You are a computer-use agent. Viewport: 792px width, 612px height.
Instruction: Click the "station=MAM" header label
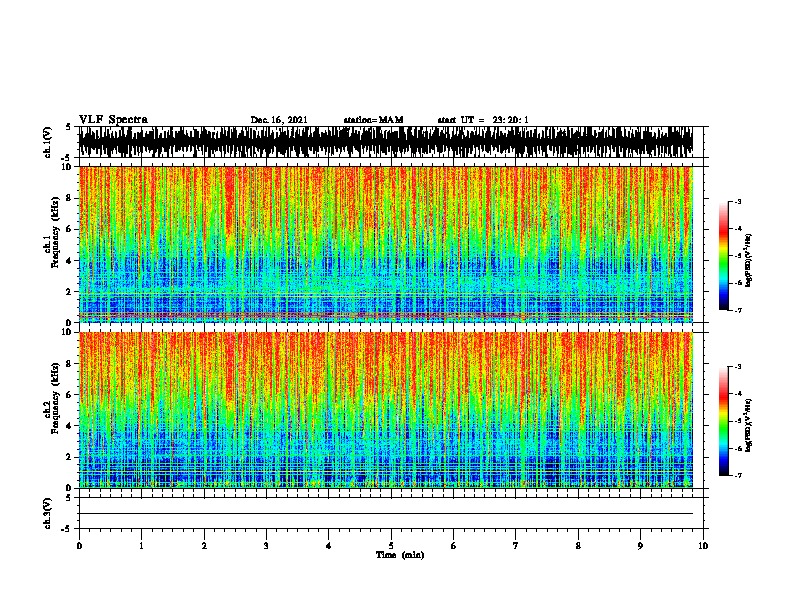tap(373, 120)
